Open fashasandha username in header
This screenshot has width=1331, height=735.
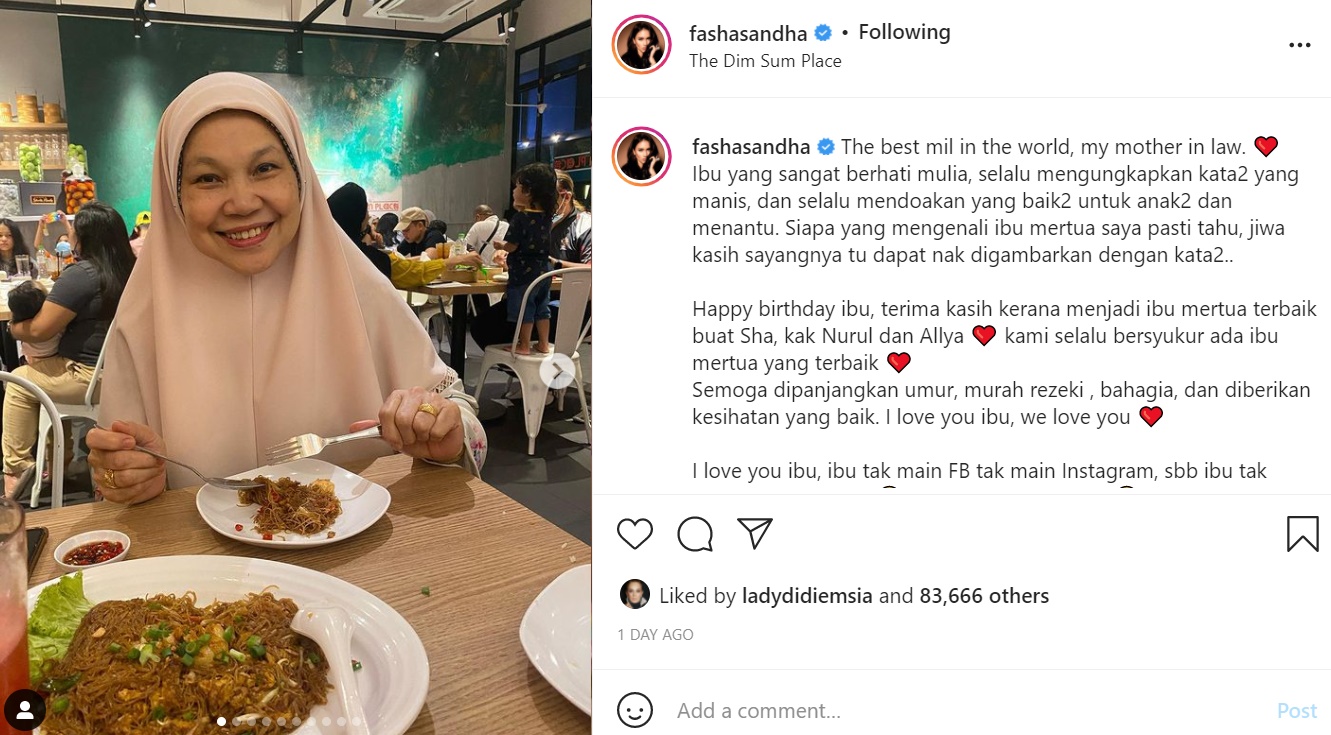748,33
